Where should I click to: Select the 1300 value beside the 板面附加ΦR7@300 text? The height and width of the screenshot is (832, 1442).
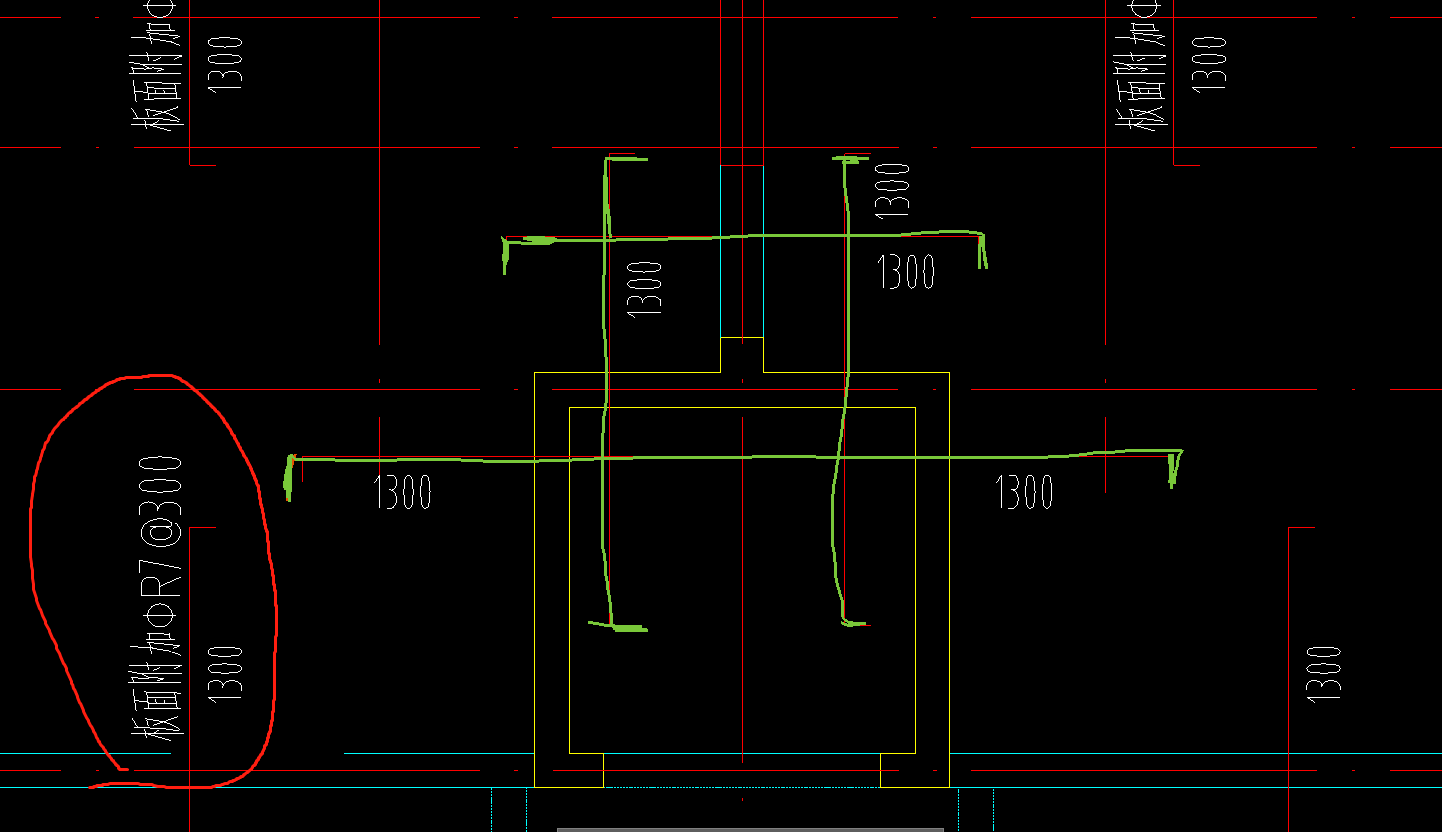[226, 674]
